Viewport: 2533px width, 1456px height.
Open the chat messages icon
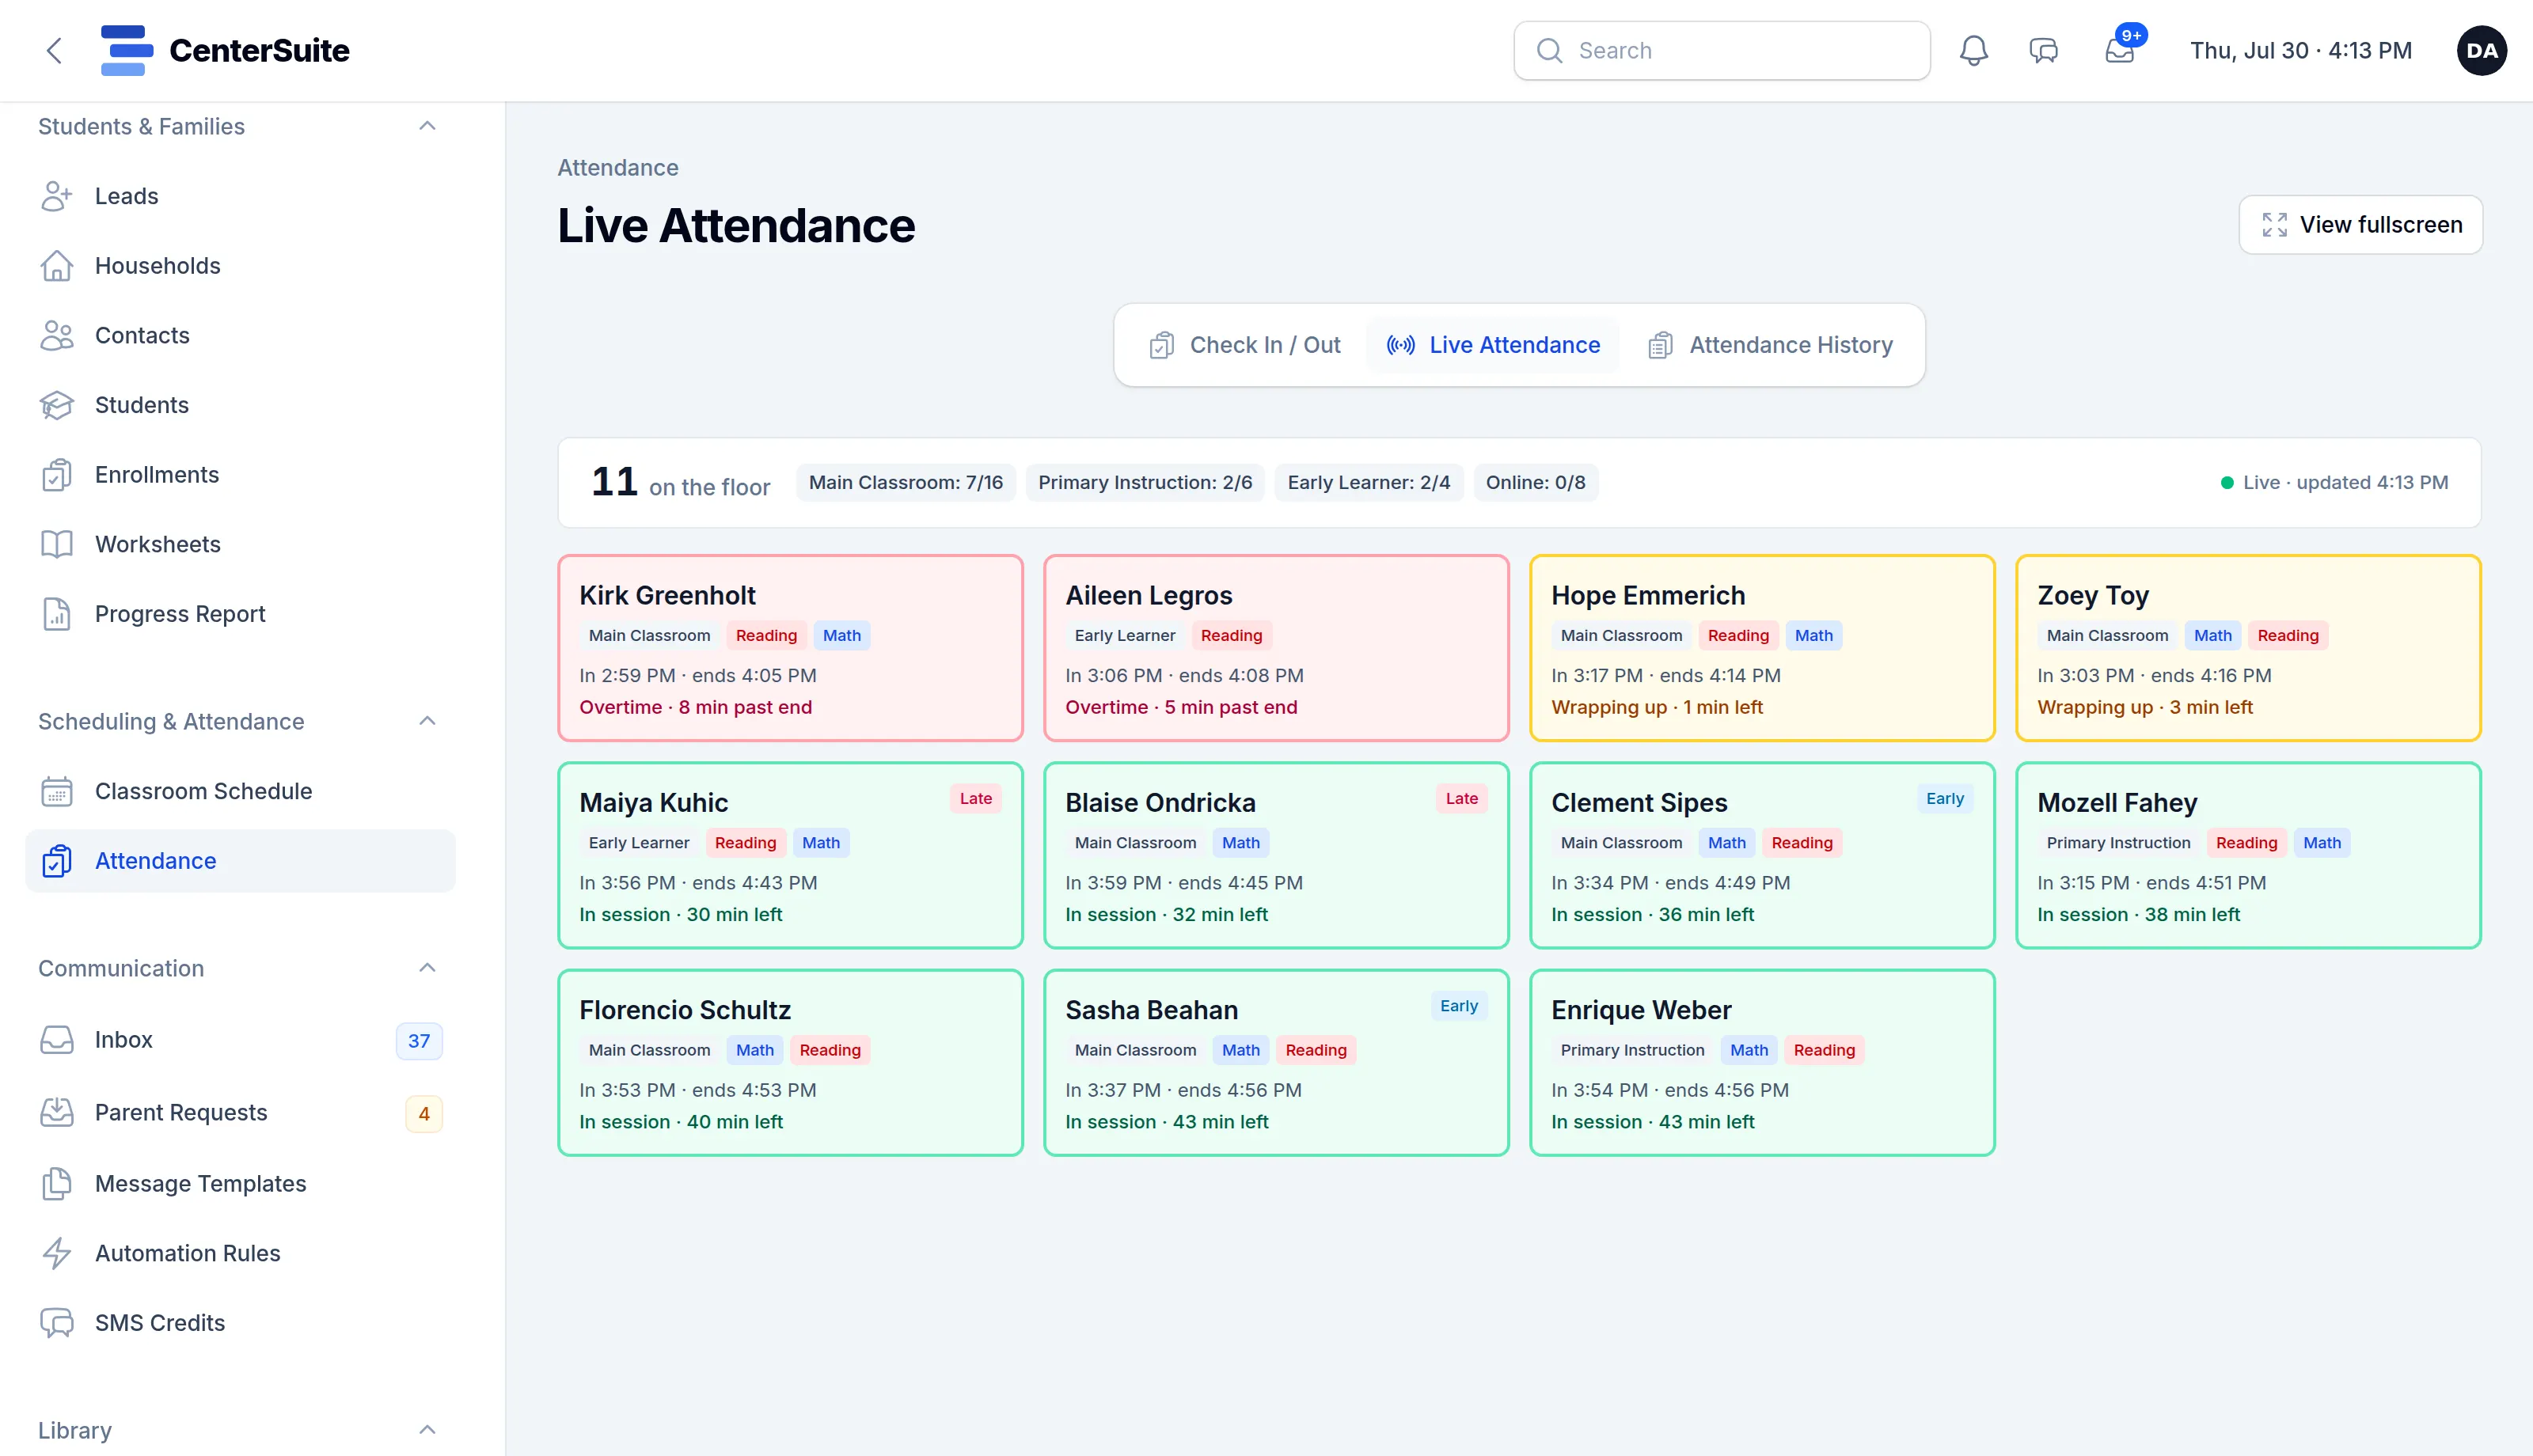2043,51
